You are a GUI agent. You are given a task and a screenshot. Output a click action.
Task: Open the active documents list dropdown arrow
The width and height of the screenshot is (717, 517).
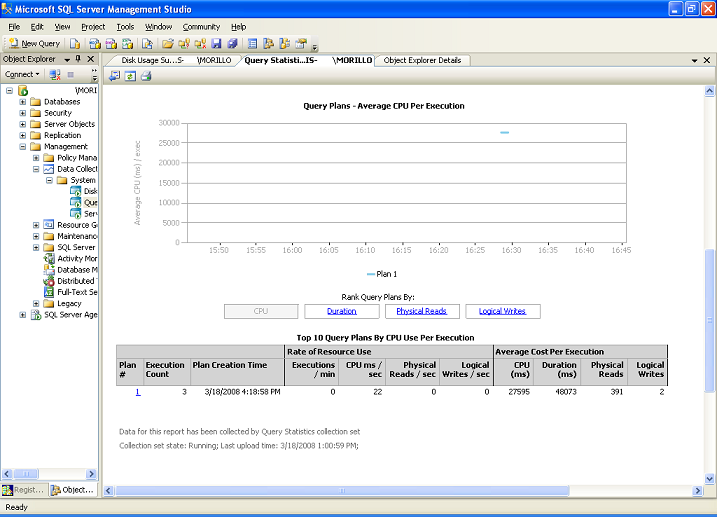(694, 60)
